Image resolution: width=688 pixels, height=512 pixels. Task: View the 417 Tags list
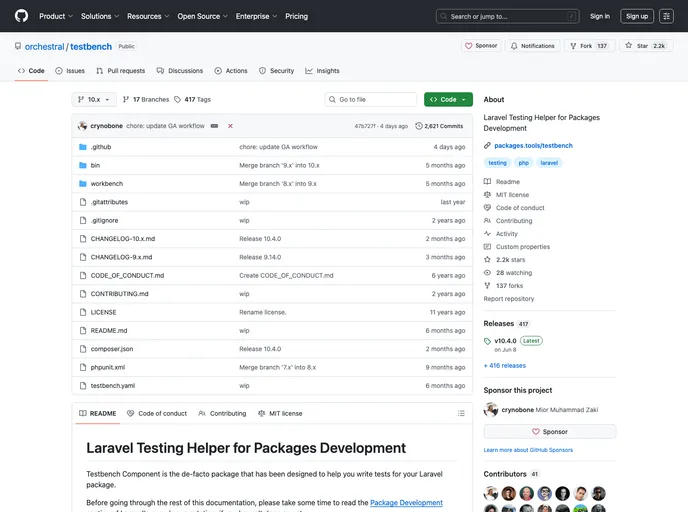tap(193, 100)
